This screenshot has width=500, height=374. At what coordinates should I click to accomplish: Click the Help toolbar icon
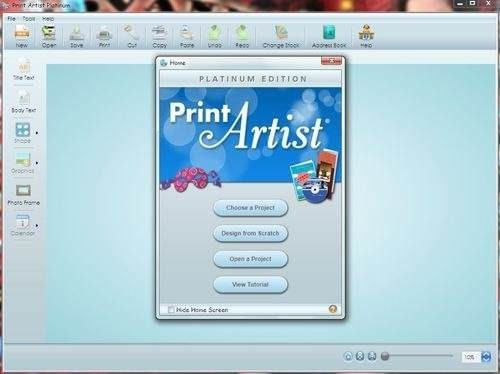coord(366,36)
